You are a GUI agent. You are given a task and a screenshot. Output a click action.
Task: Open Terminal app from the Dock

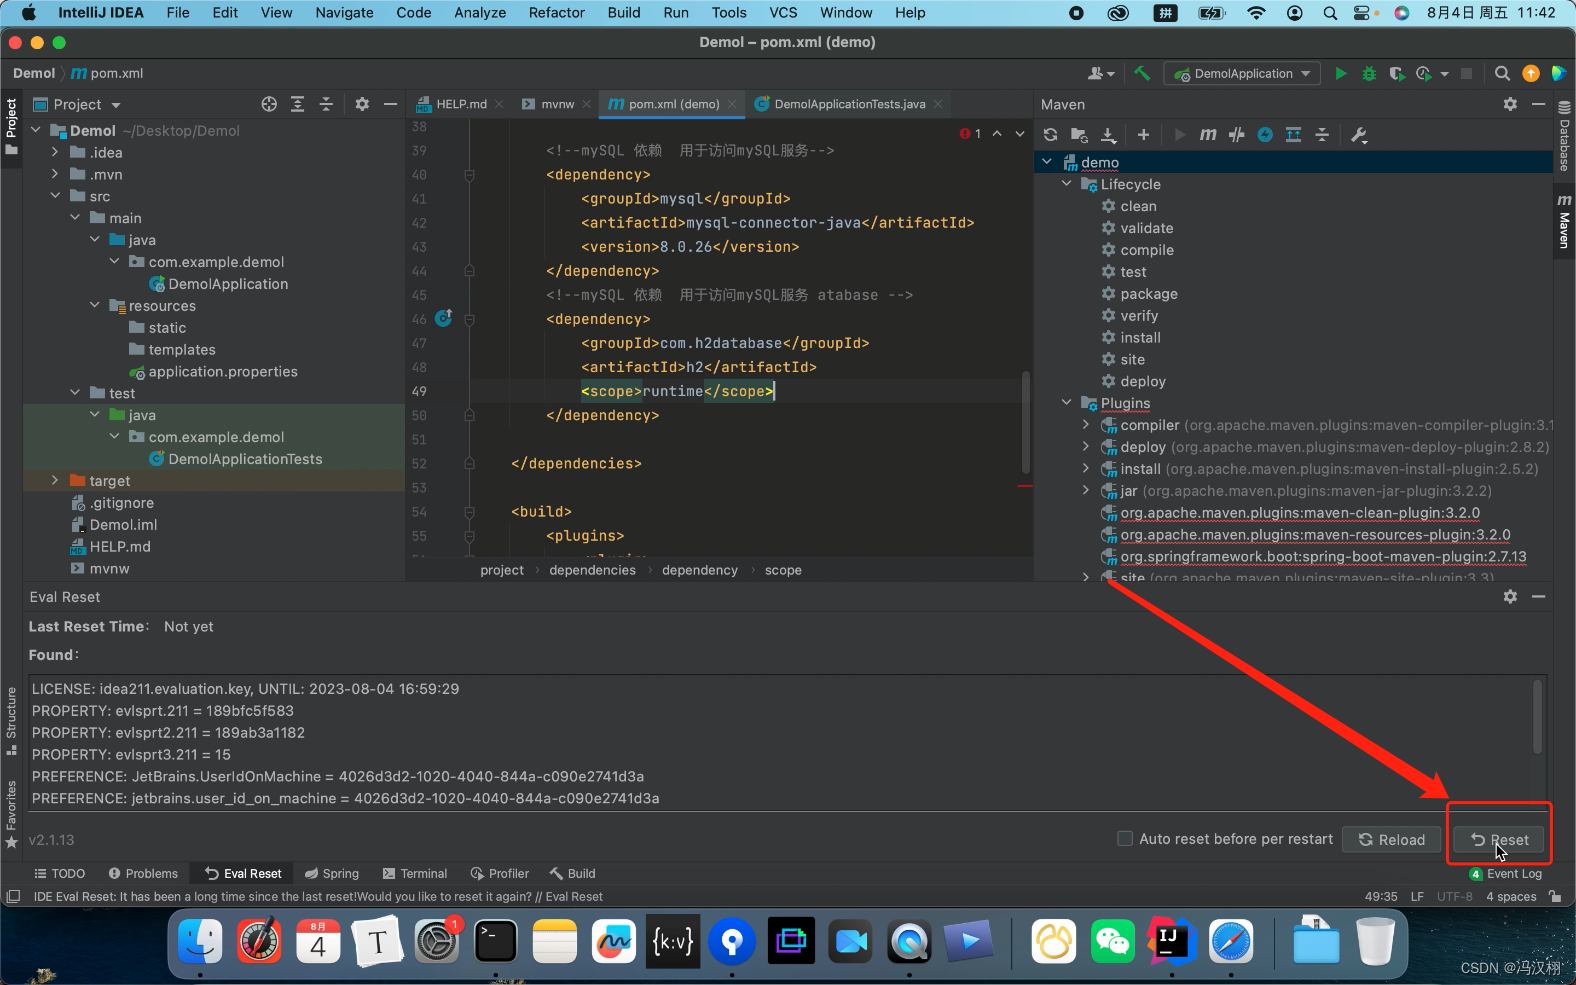495,941
